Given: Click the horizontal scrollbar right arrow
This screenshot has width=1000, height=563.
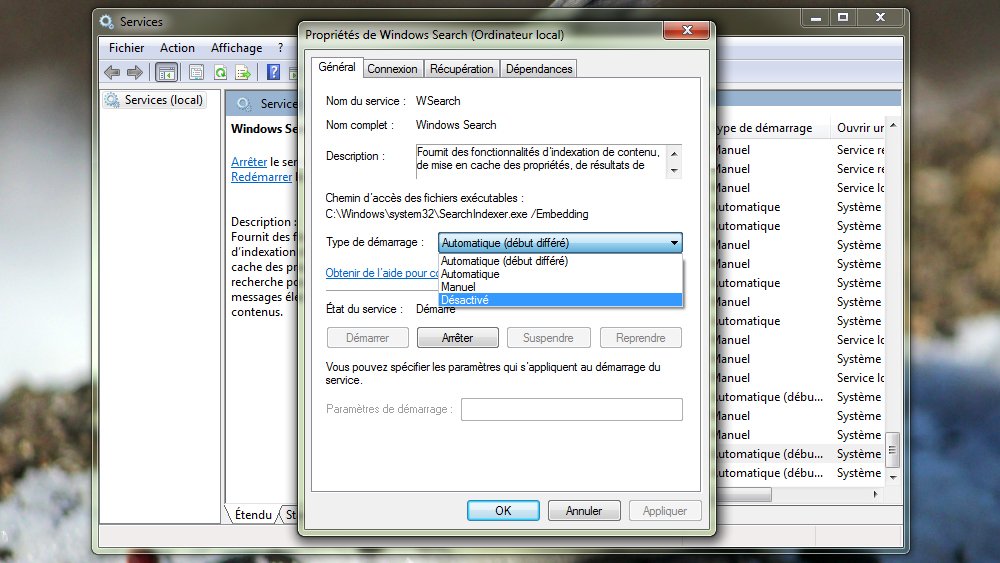Looking at the screenshot, I should 875,494.
